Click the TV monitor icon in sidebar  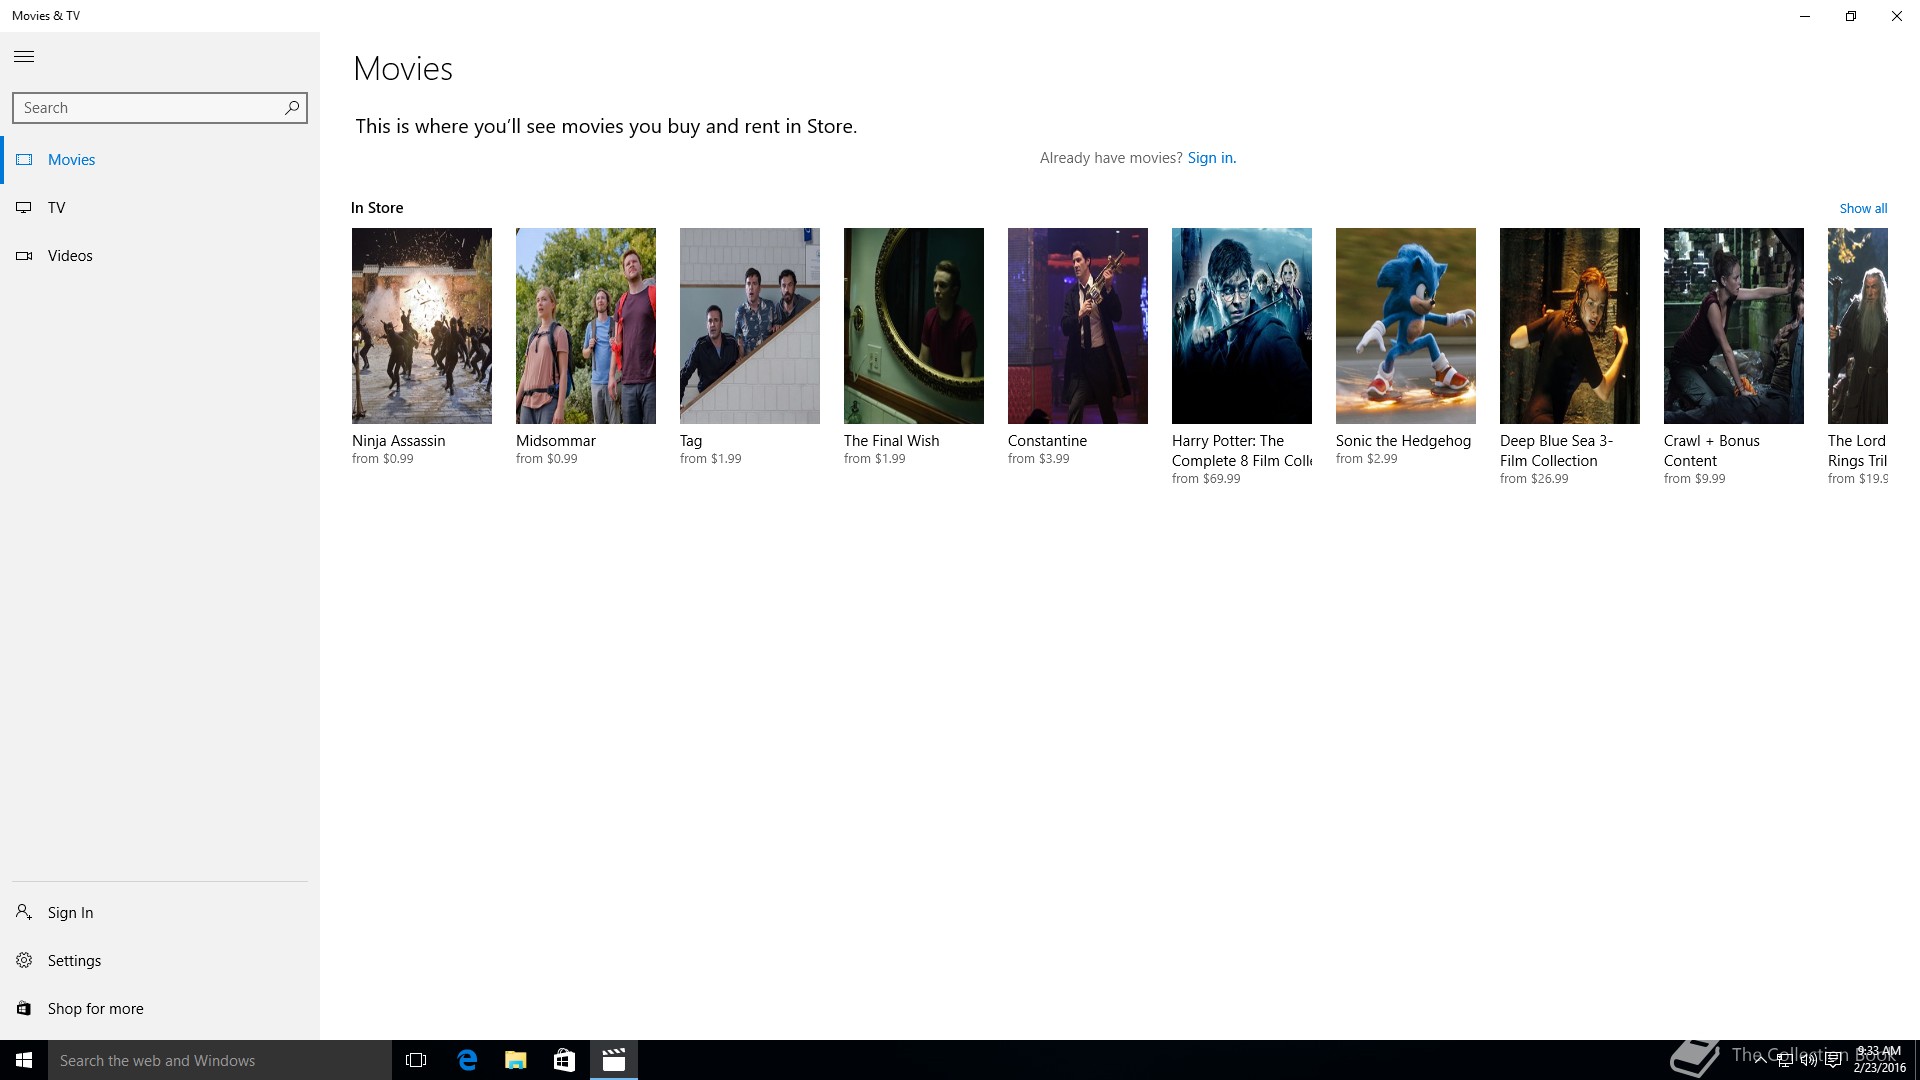point(24,208)
